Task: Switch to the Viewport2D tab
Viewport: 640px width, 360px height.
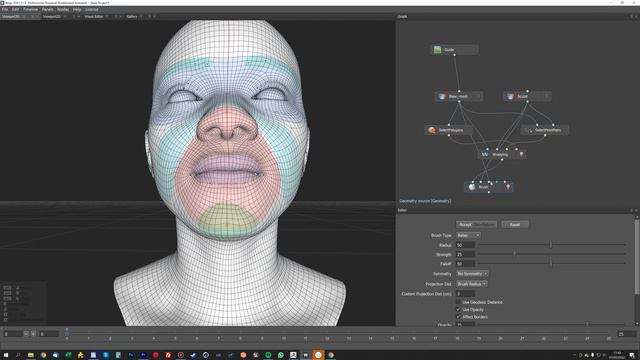Action: (x=52, y=17)
